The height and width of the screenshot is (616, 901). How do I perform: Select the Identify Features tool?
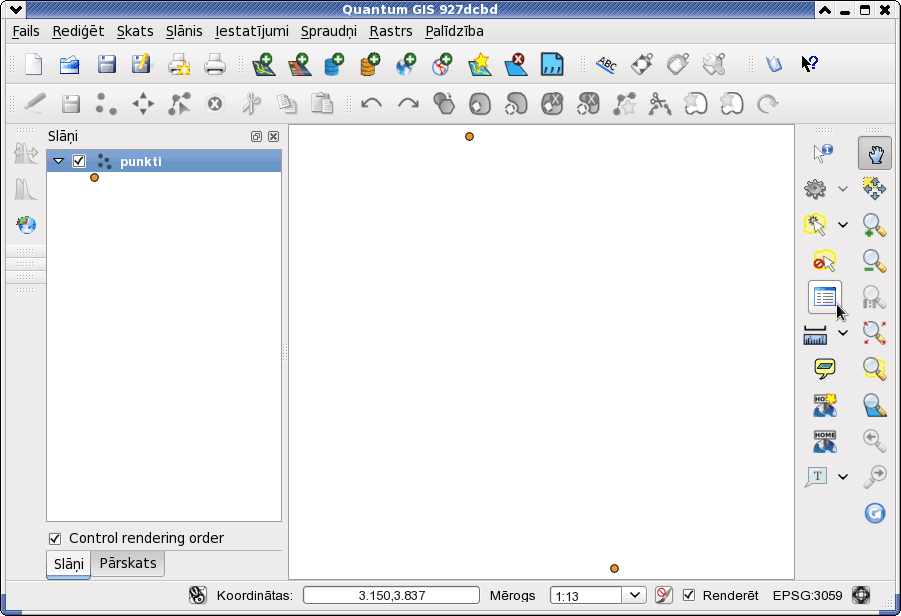823,153
